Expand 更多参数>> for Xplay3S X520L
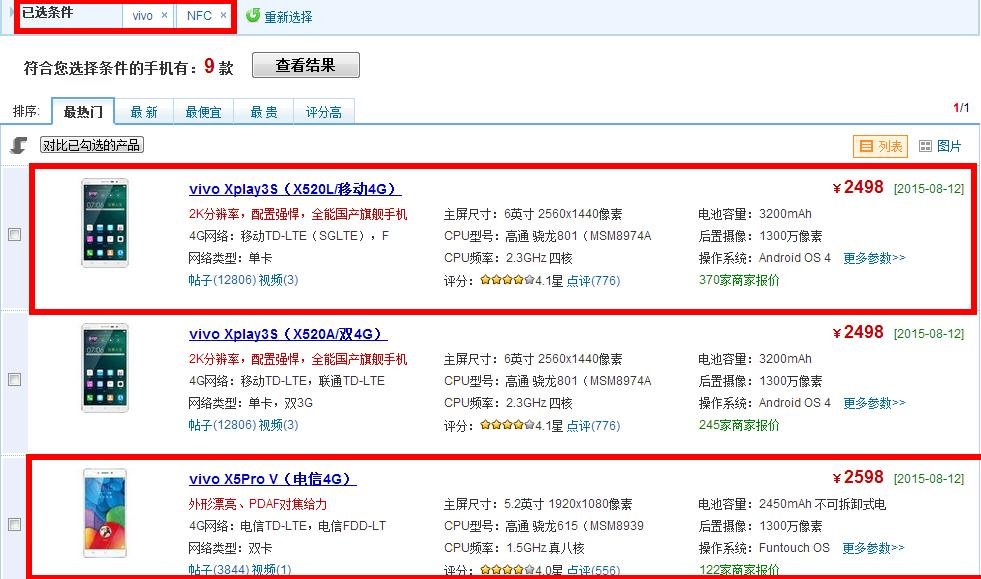This screenshot has height=579, width=981. coord(874,258)
